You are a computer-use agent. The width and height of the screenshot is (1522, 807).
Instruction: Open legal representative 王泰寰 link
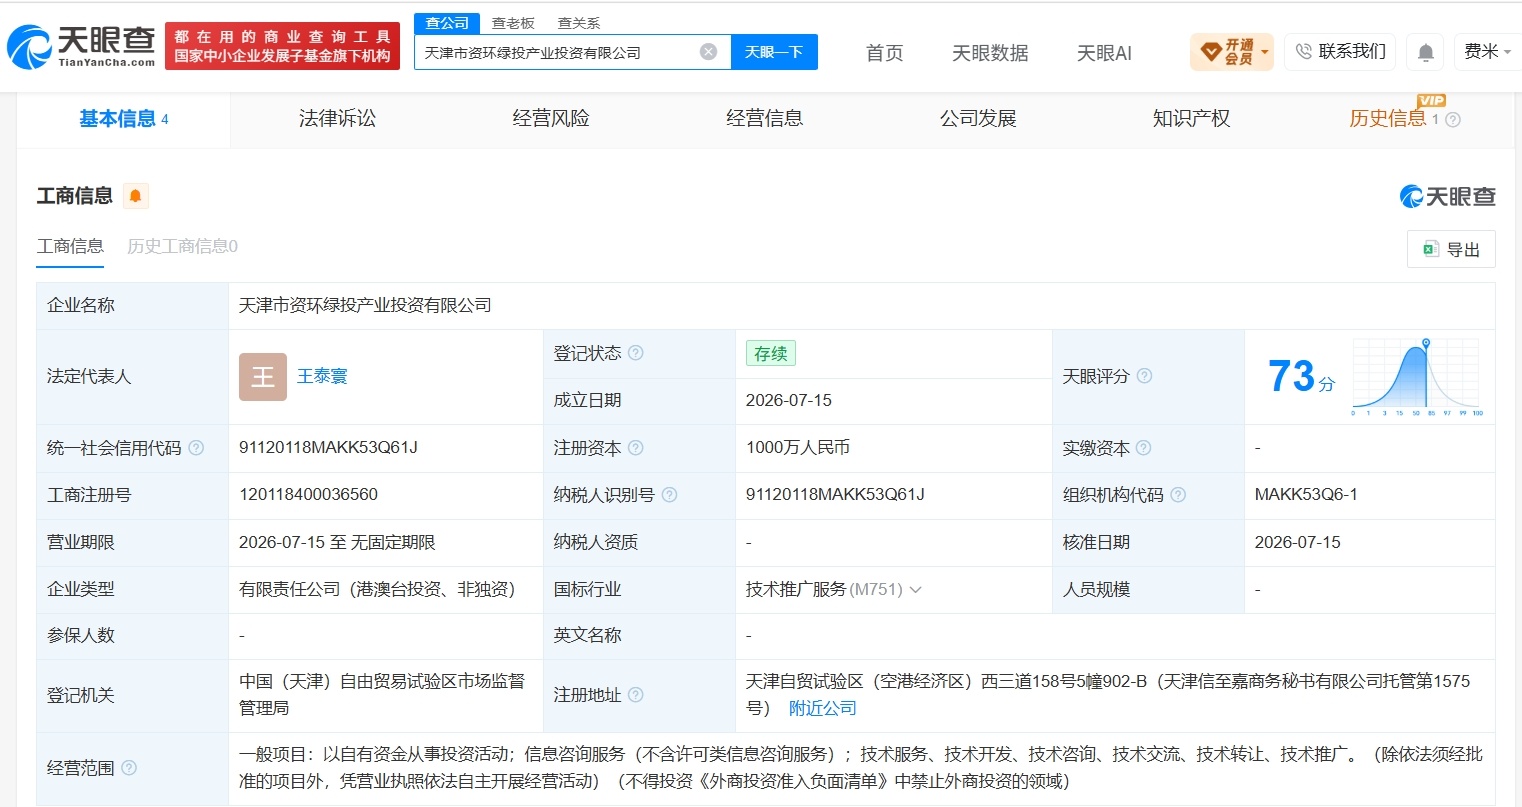[x=322, y=376]
